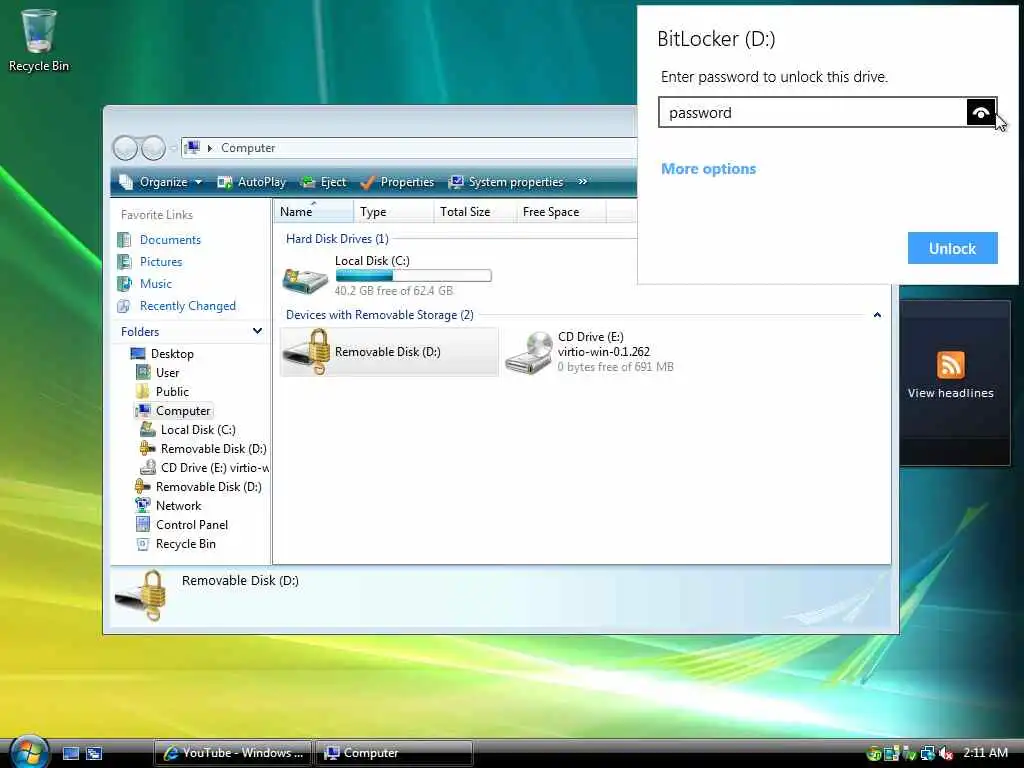Click the muted volume tray icon
The width and height of the screenshot is (1024, 768).
click(x=945, y=753)
